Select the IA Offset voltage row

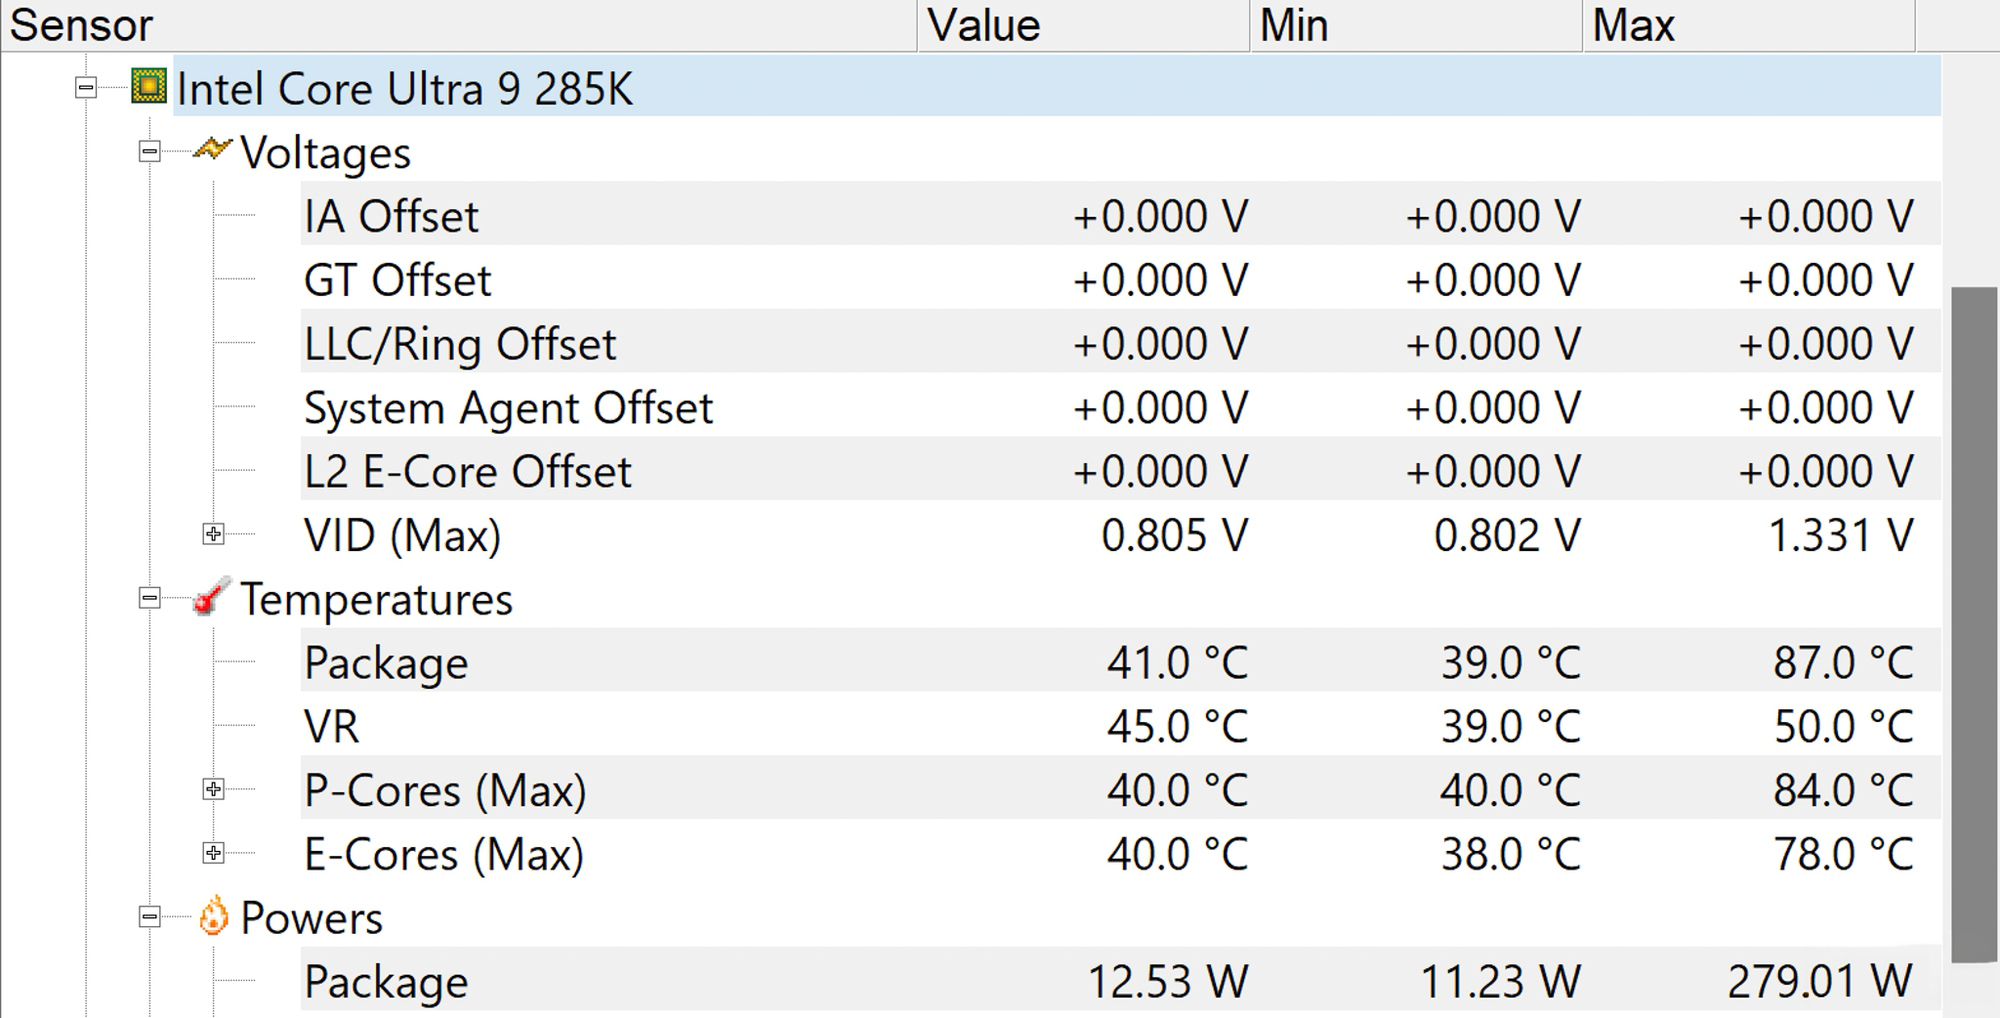click(x=1120, y=215)
